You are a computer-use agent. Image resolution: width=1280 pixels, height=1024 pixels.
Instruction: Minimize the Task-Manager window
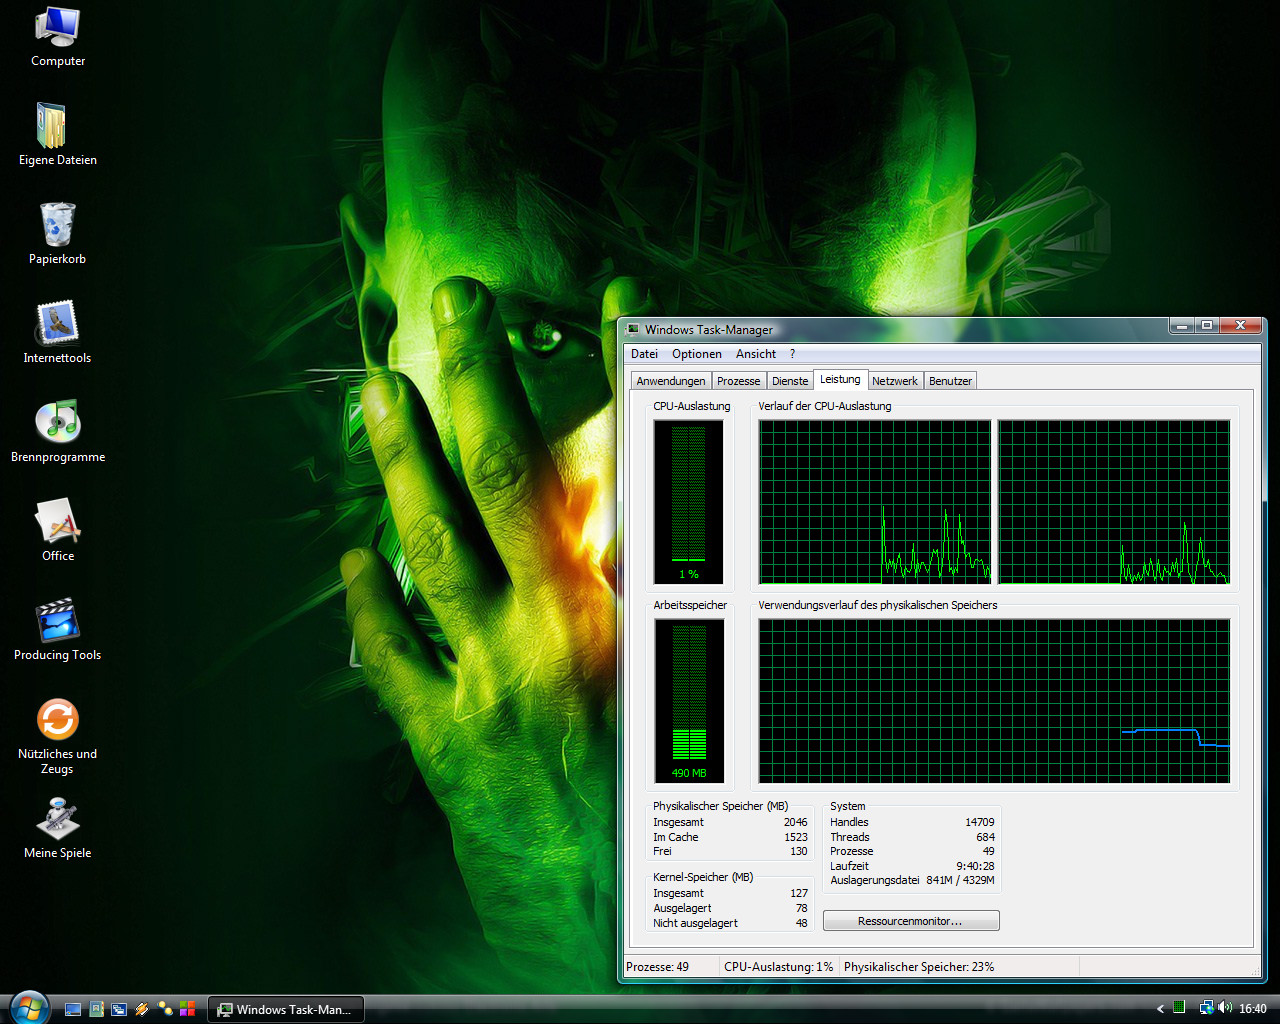click(x=1182, y=326)
